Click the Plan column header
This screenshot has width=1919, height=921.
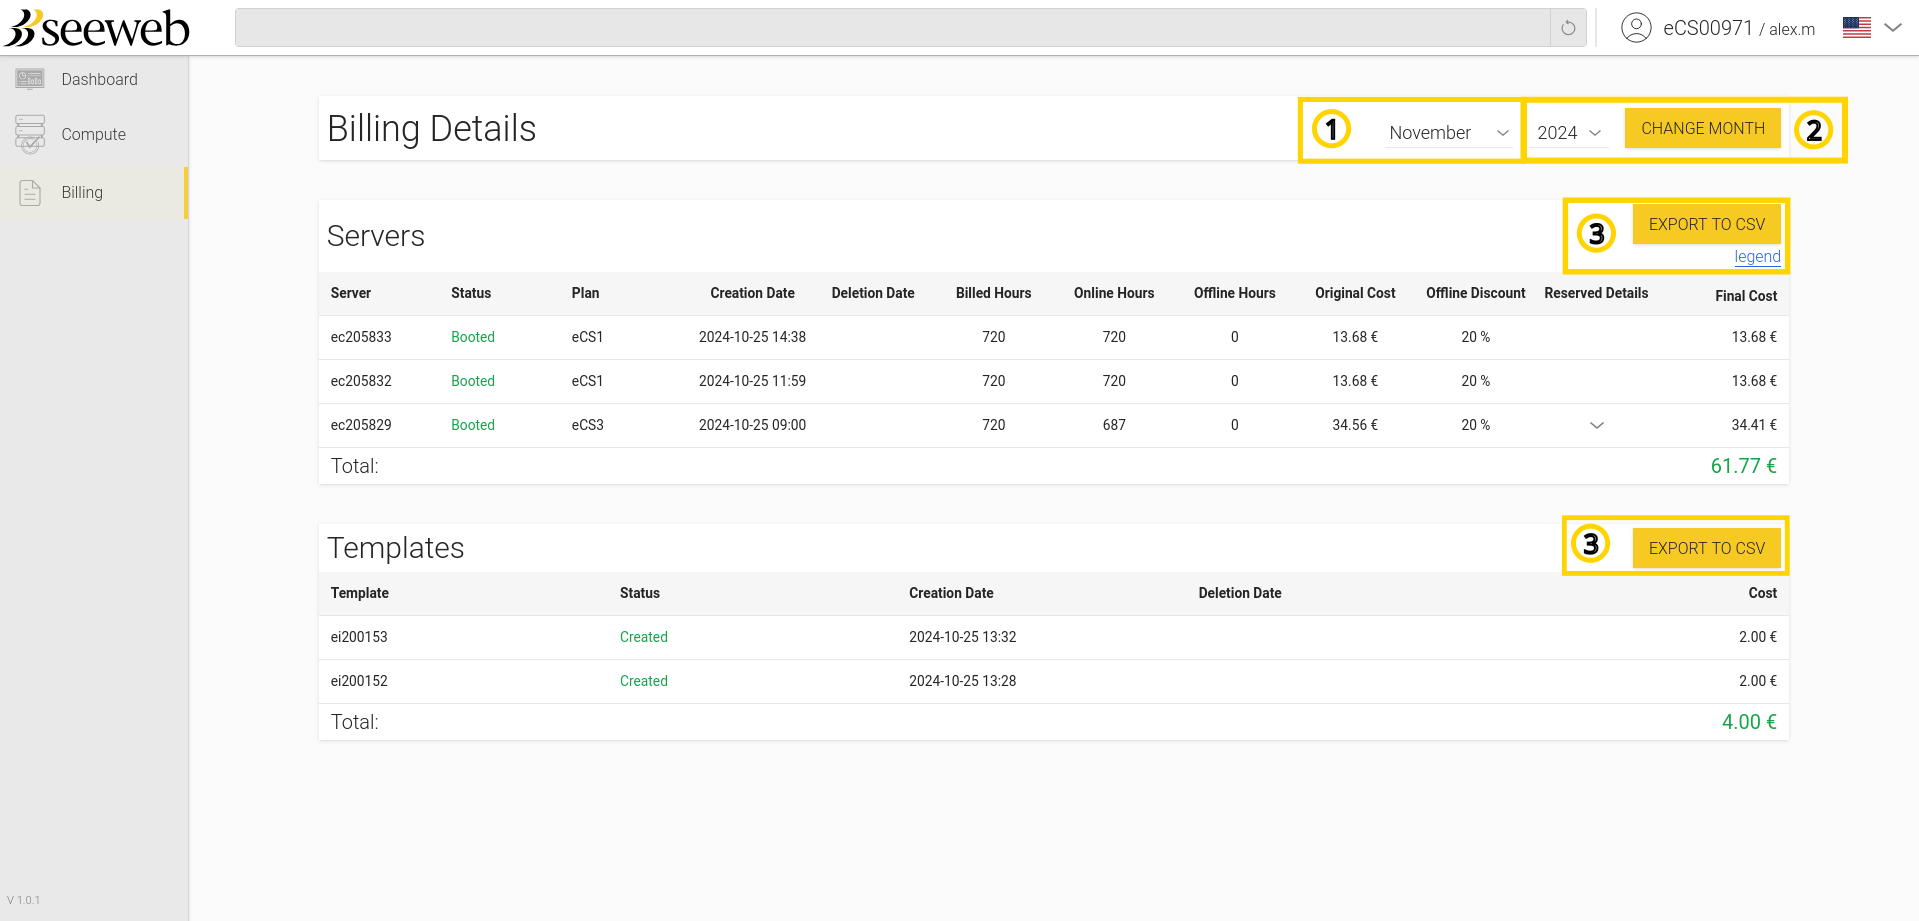[x=585, y=293]
